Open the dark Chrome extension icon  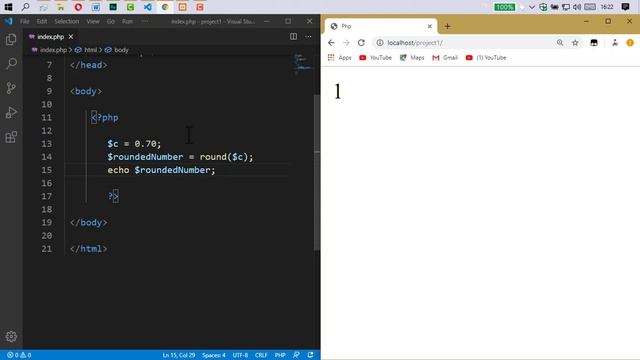594,42
